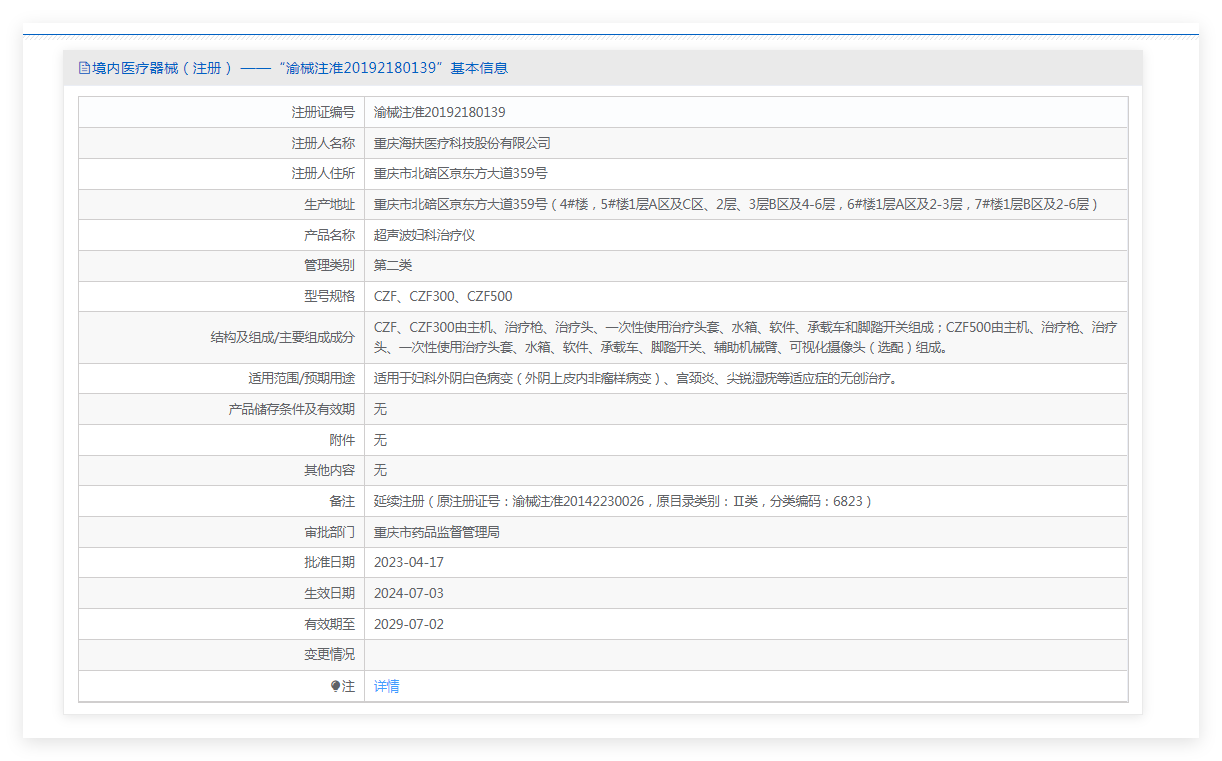This screenshot has height=761, width=1222.
Task: Click the effective date 2024-07-03
Action: tap(409, 593)
